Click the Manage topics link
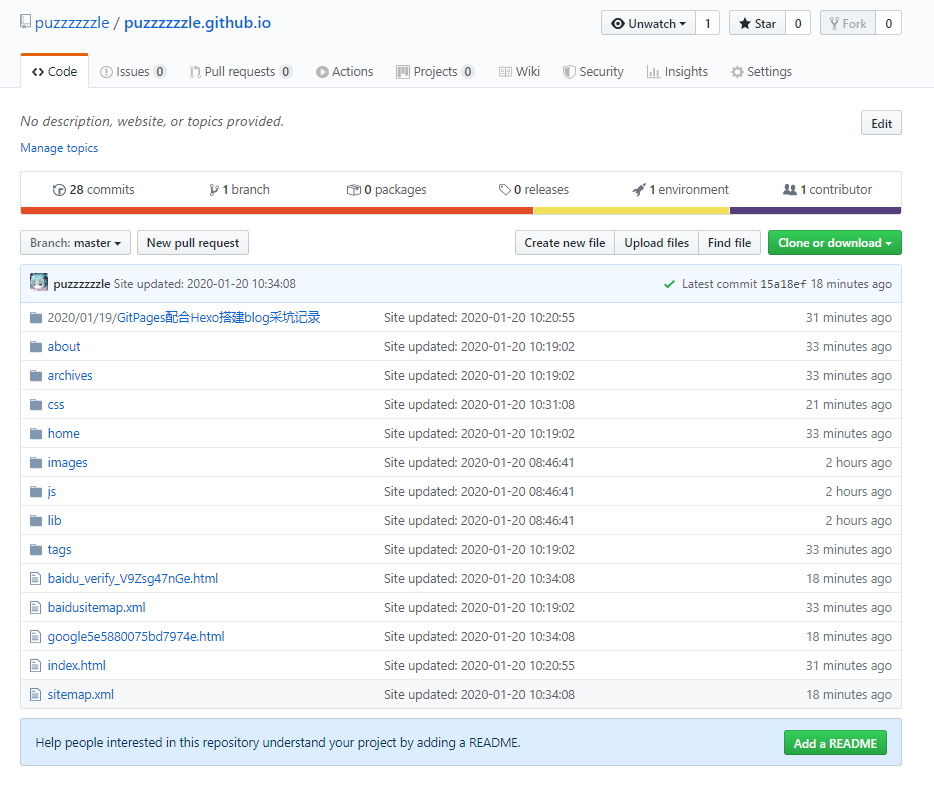This screenshot has width=934, height=786. coord(59,148)
